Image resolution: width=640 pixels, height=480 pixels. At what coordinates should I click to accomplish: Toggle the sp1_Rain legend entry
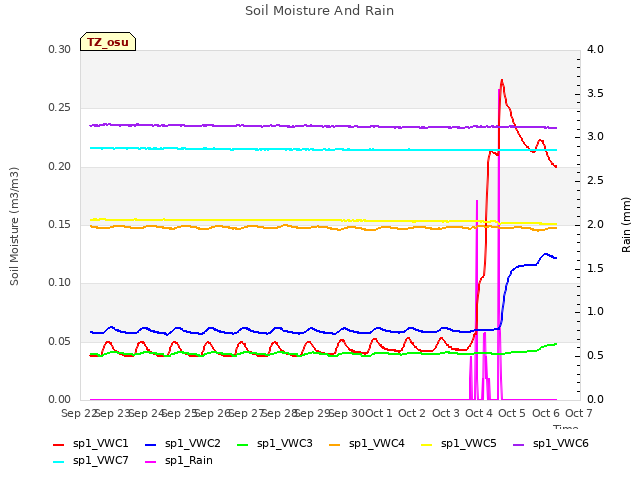pos(179,461)
